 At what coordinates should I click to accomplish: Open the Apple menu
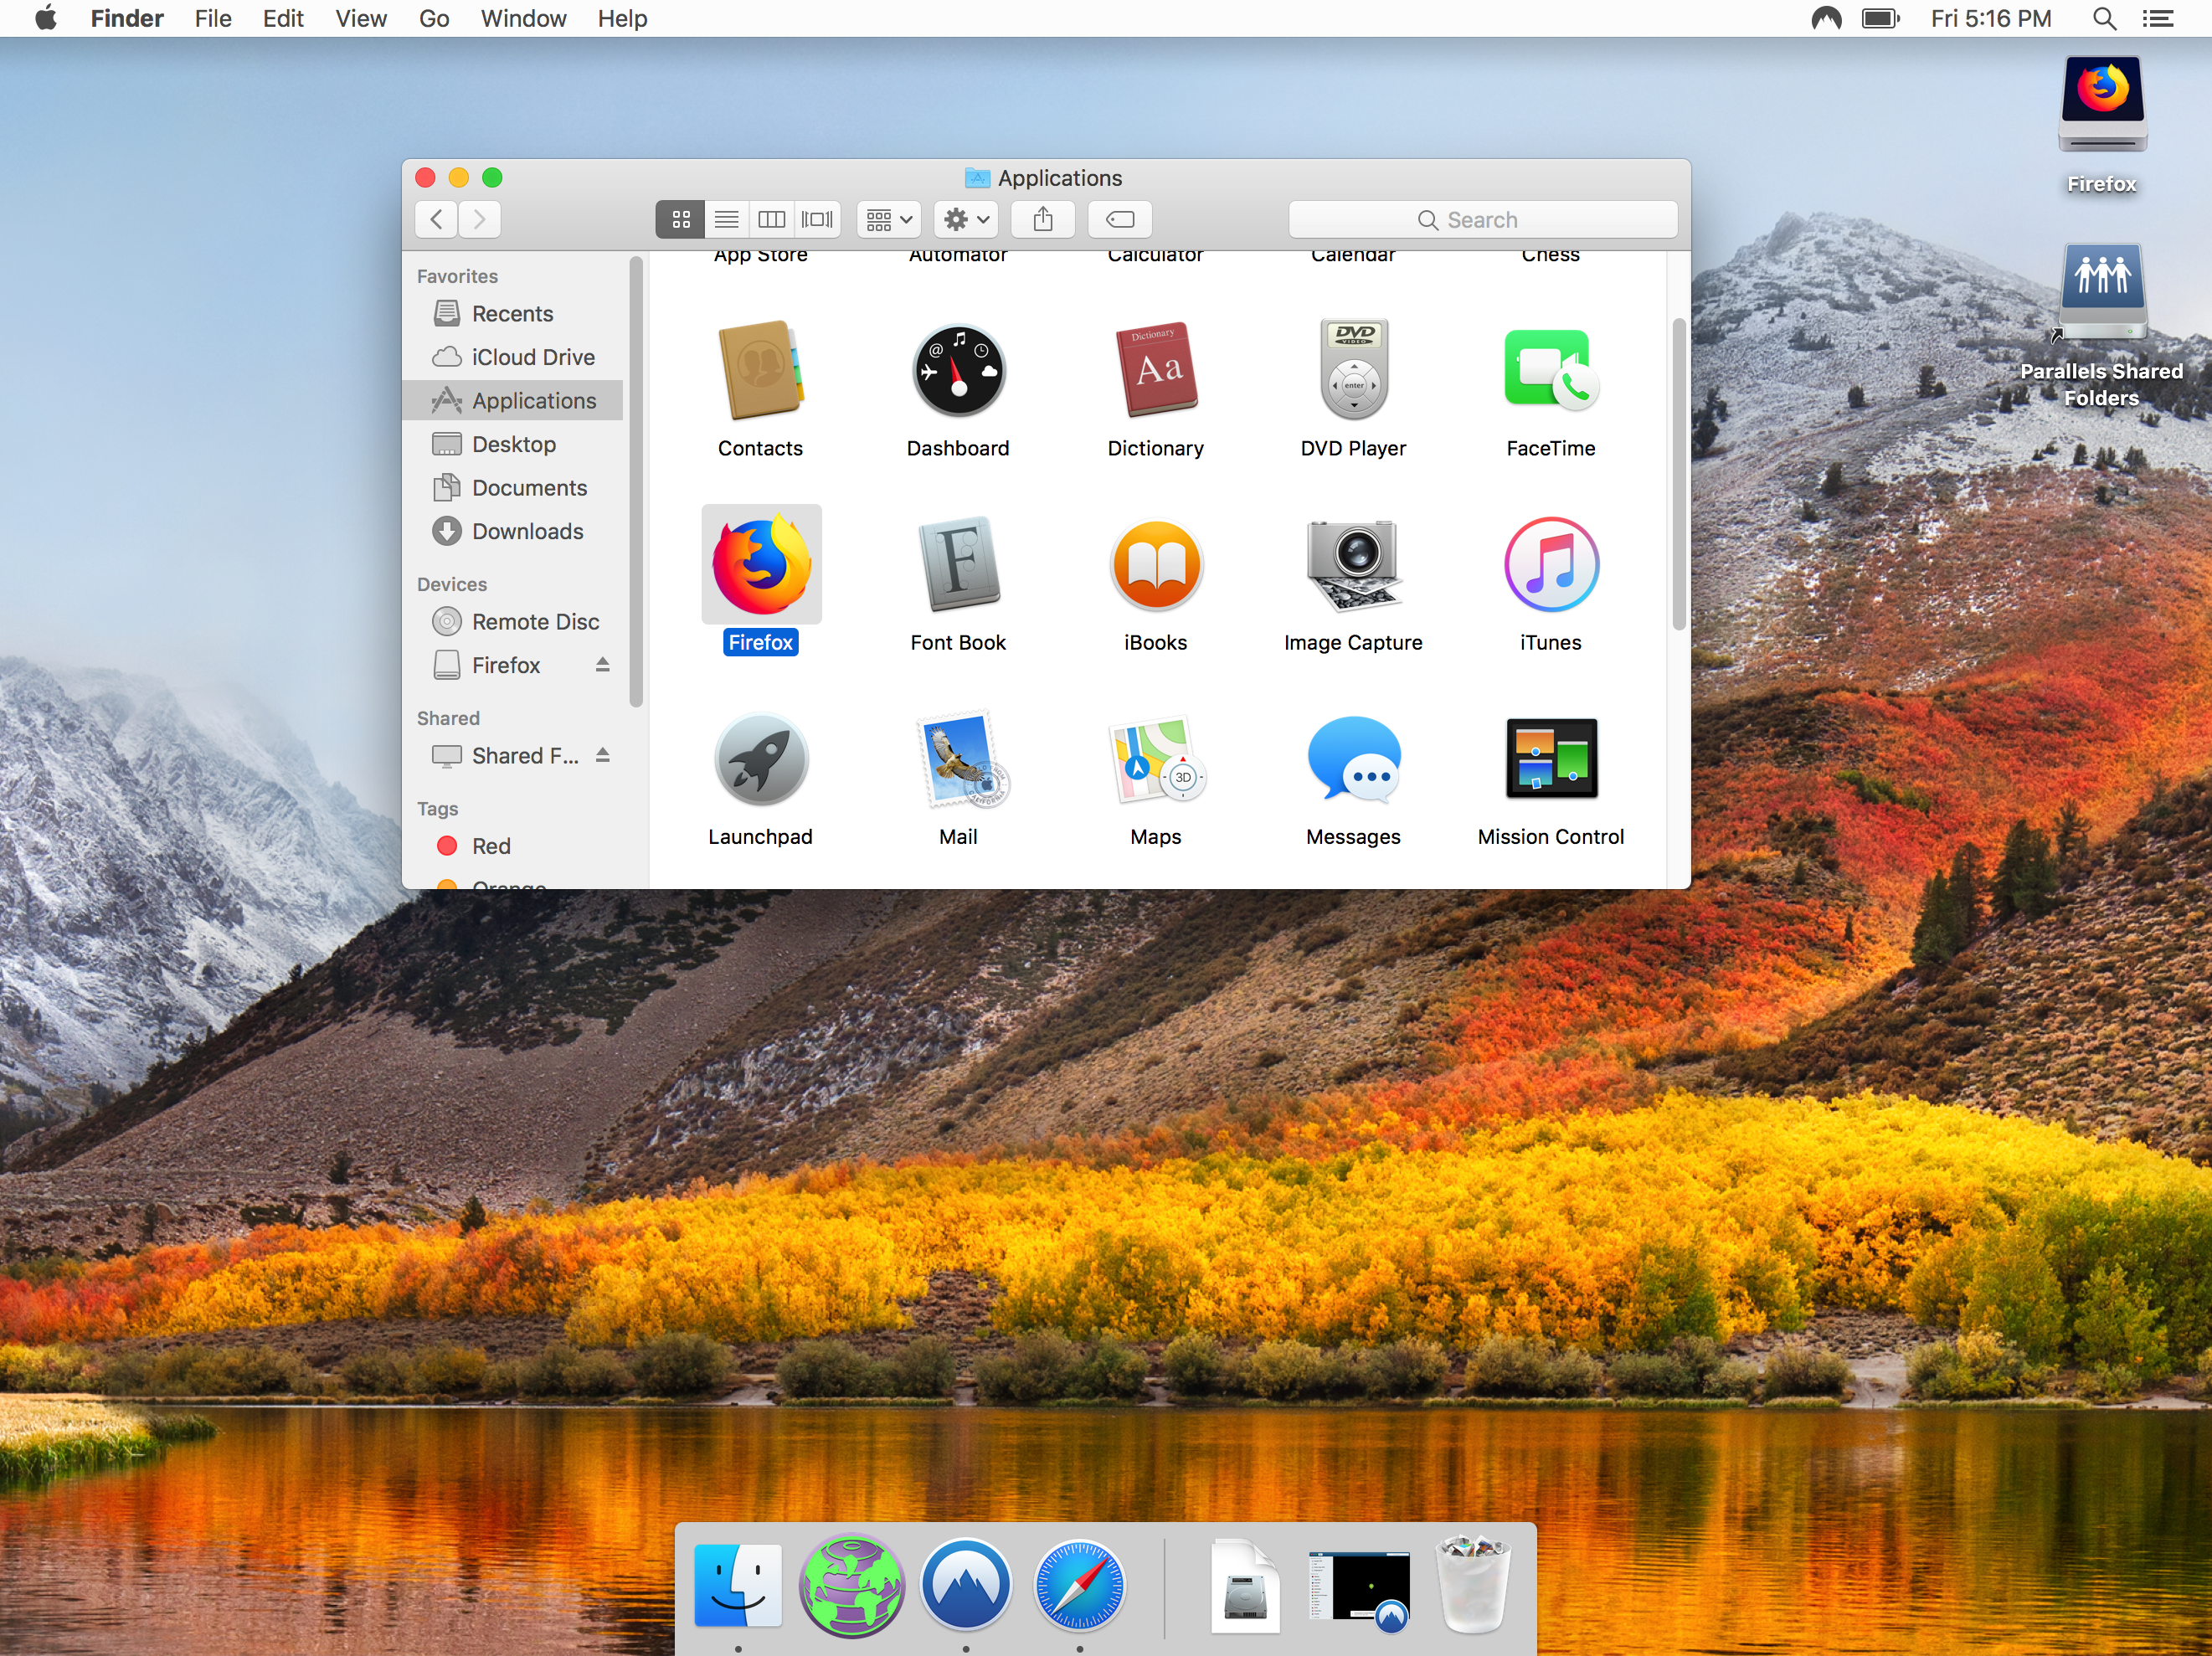[x=45, y=18]
